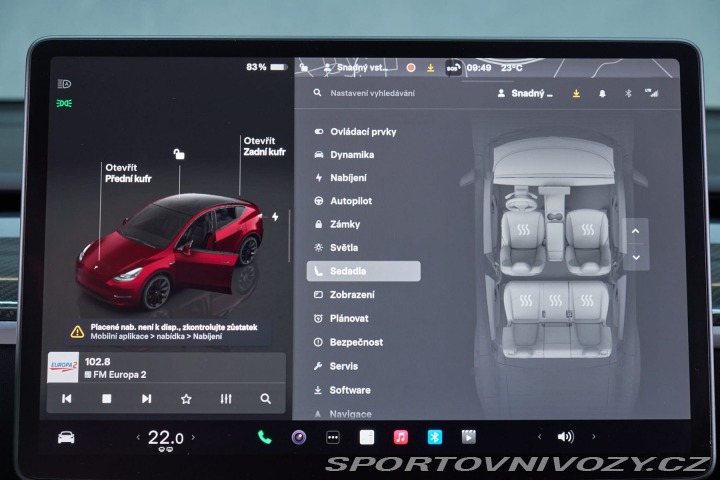Increase cabin temperature with right arrow
This screenshot has height=480, width=720.
[193, 437]
